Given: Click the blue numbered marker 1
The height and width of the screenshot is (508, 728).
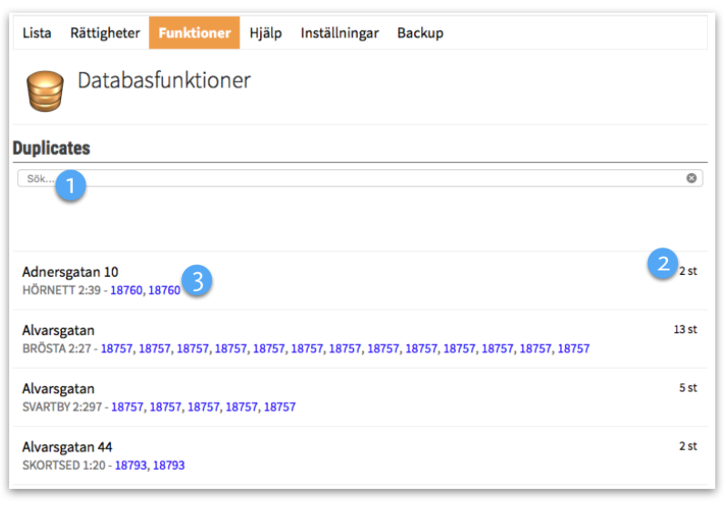Looking at the screenshot, I should [70, 186].
